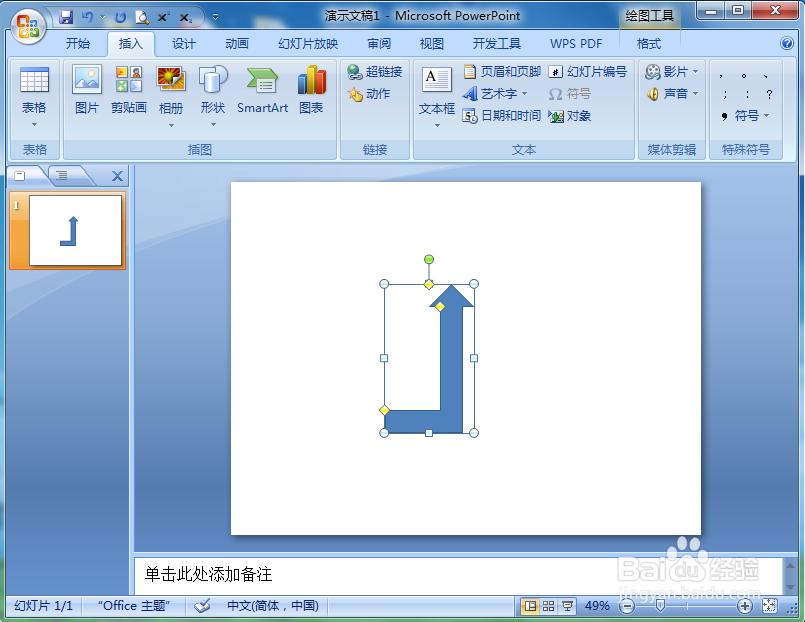Redo the action in quick access toolbar

point(120,17)
